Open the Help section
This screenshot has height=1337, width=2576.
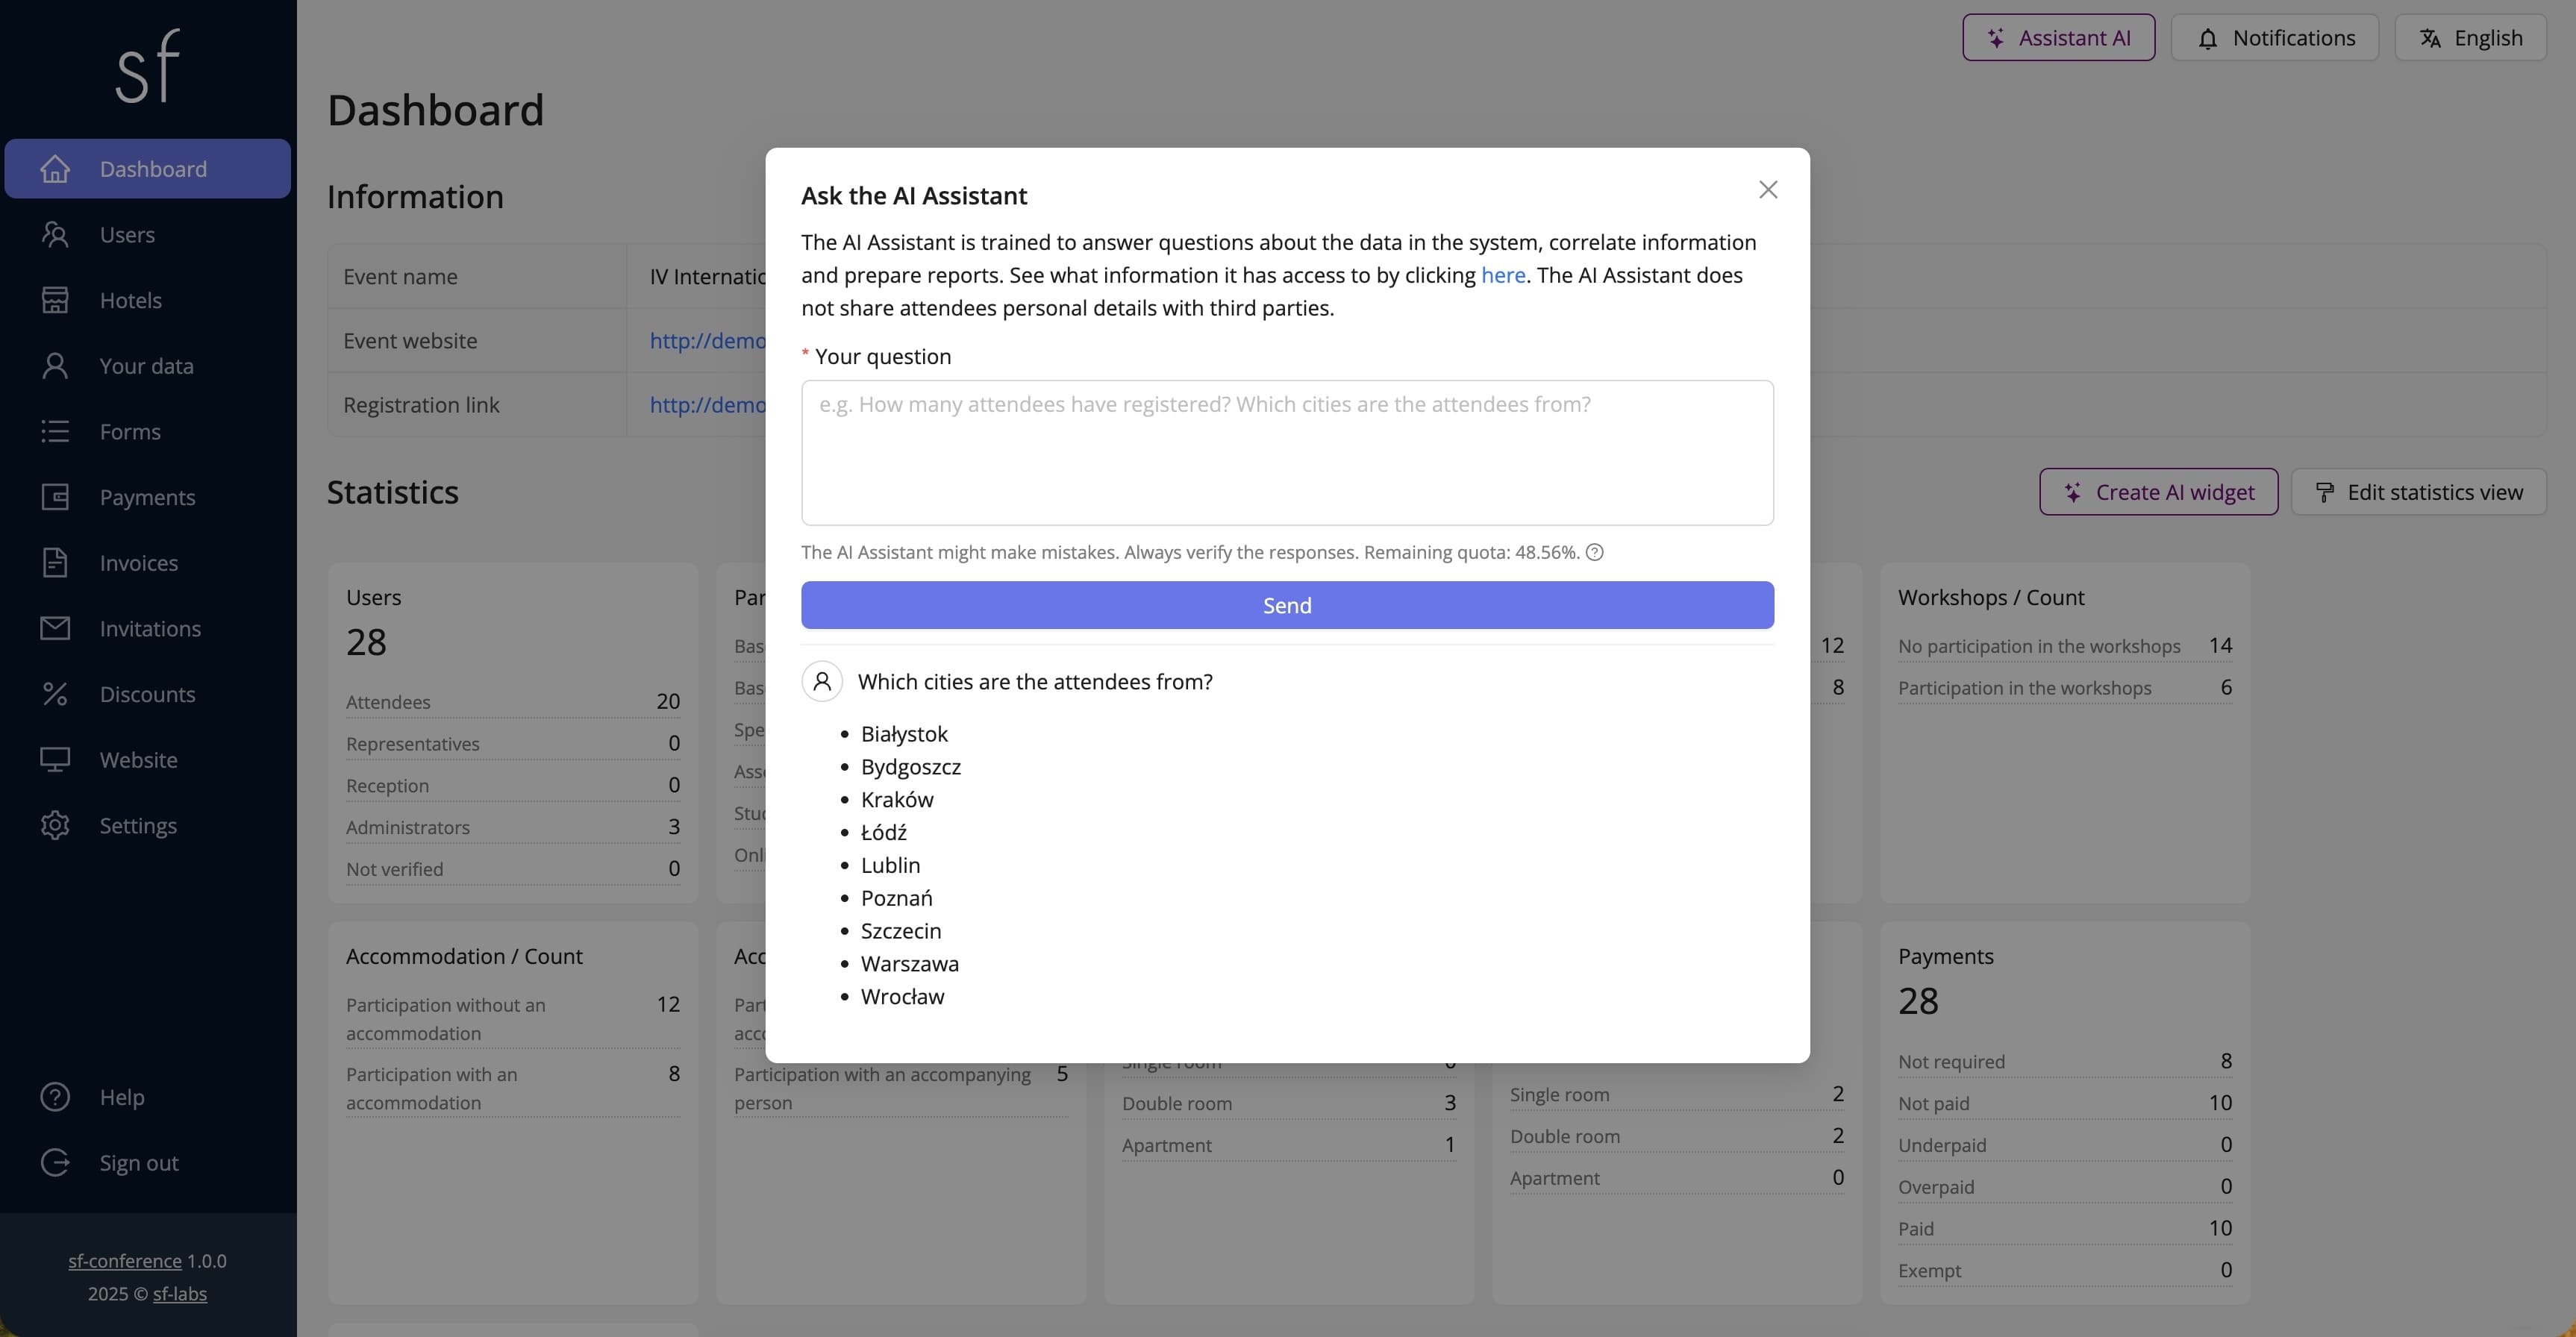[122, 1096]
